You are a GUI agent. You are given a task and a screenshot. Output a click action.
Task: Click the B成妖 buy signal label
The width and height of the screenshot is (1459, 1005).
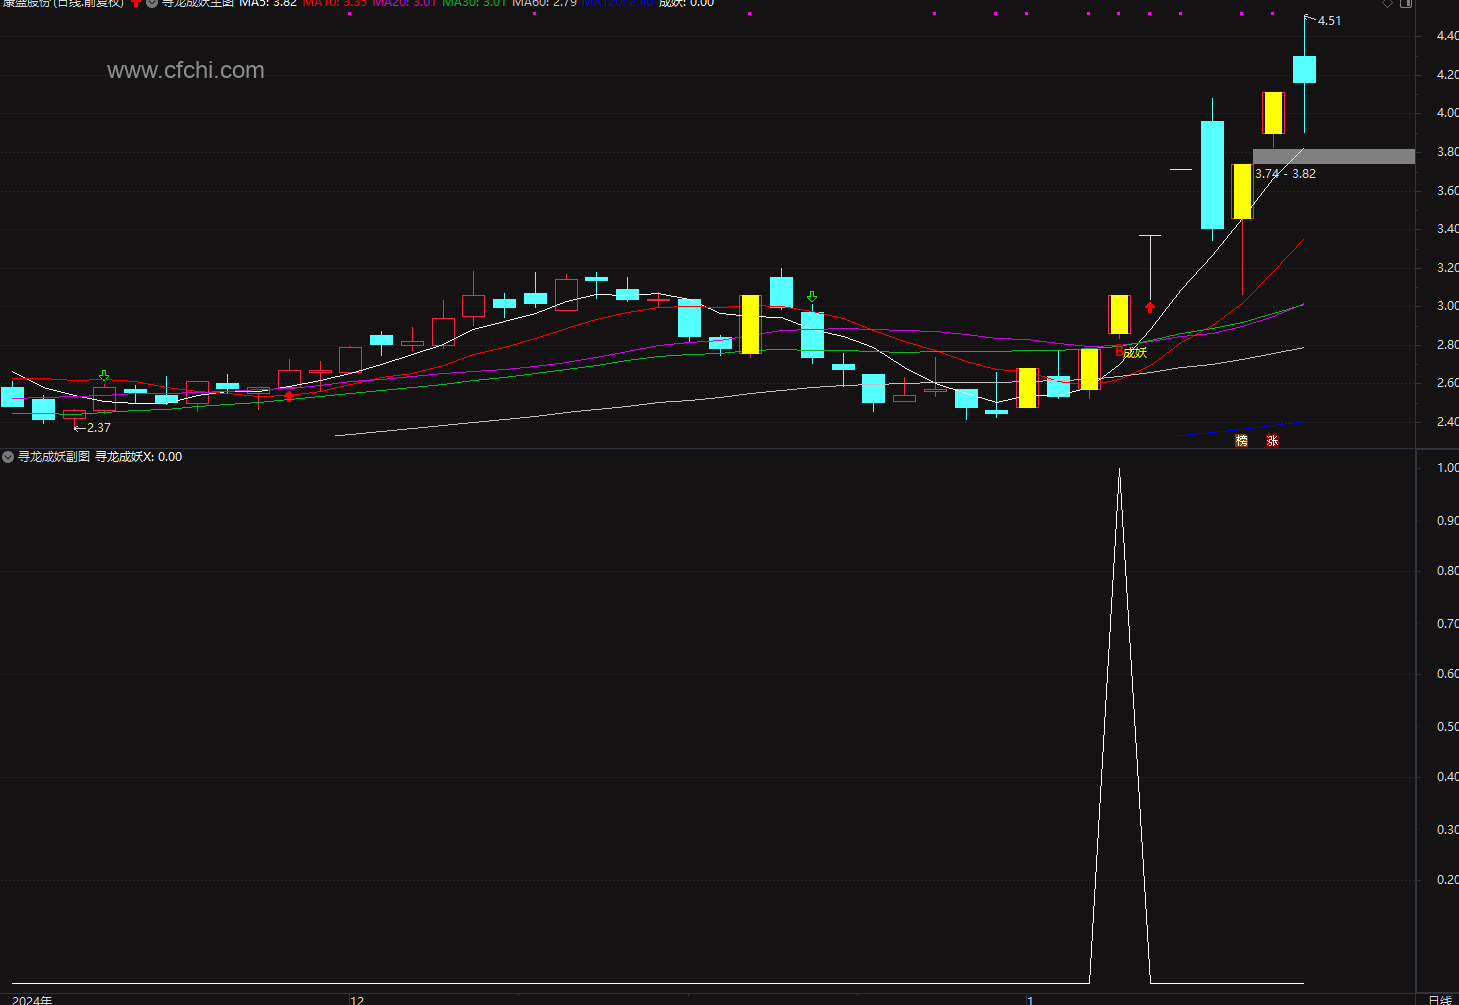coord(1131,352)
